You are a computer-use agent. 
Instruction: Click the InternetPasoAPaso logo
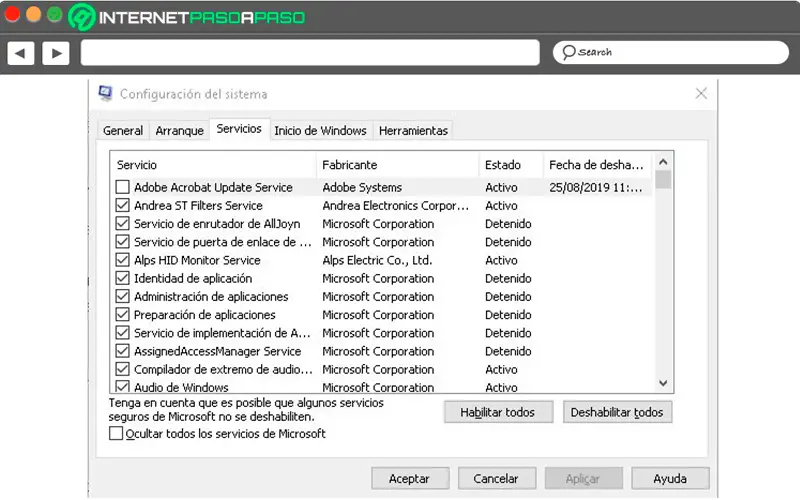coord(185,17)
